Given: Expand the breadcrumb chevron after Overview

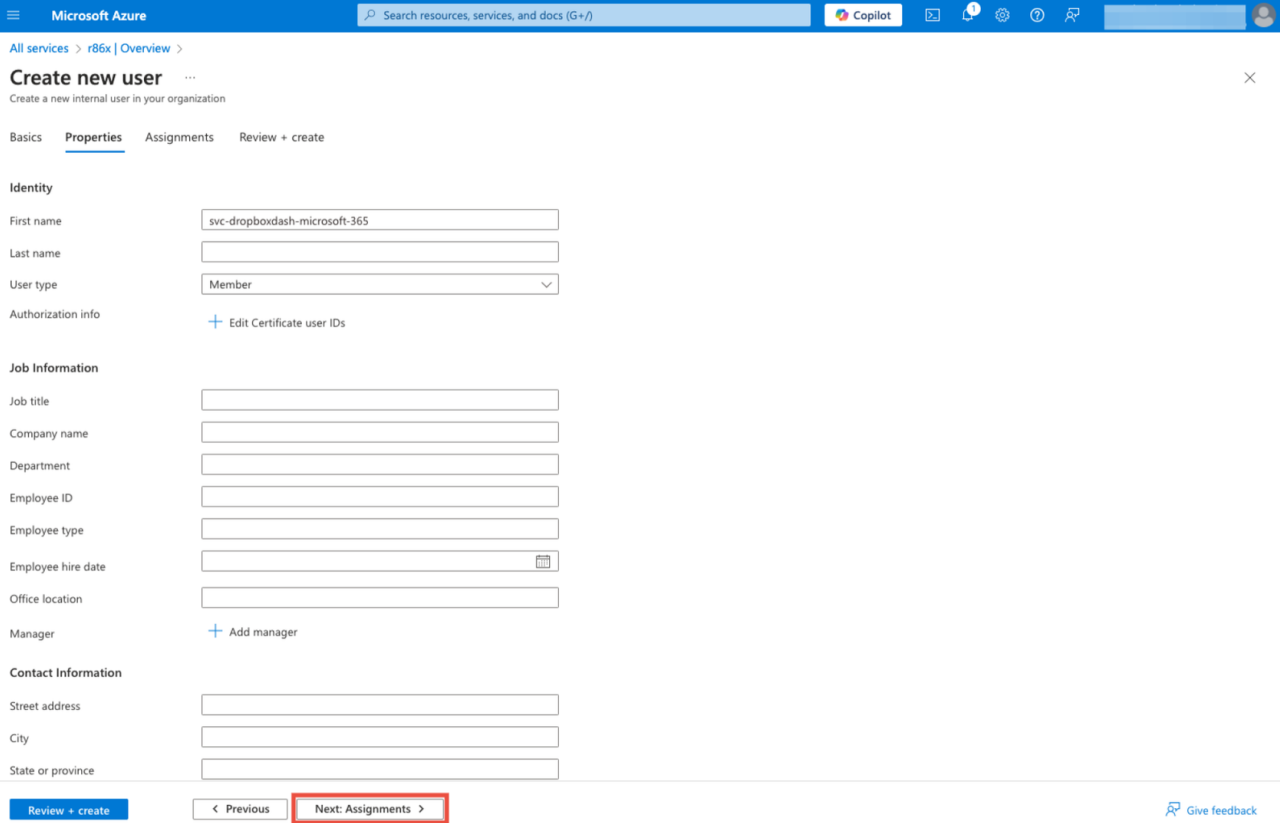Looking at the screenshot, I should pyautogui.click(x=179, y=48).
